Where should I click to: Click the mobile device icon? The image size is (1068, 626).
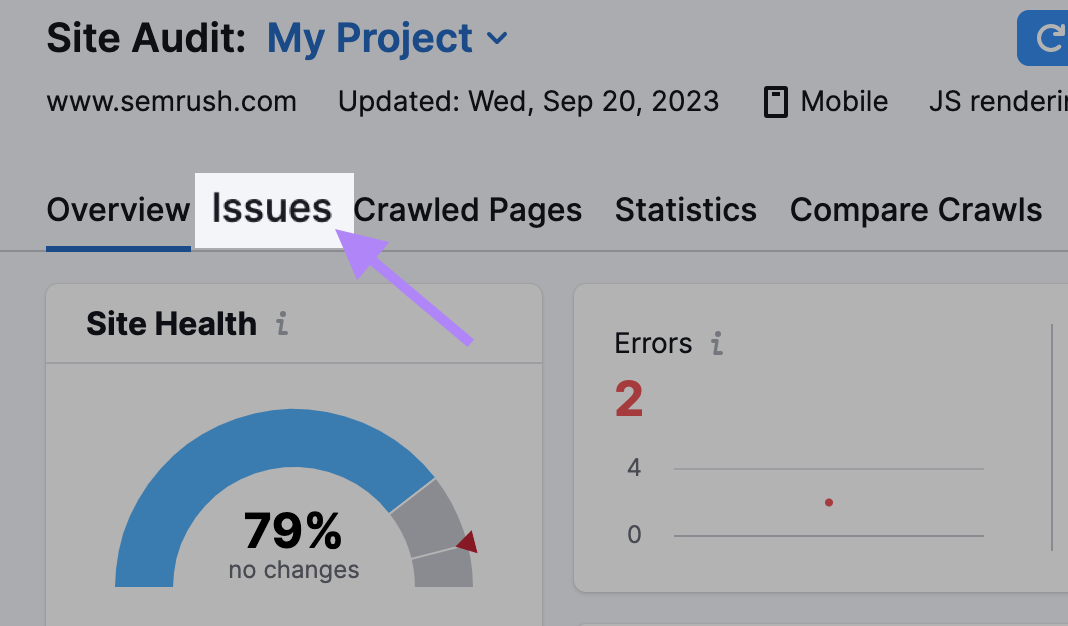pos(775,101)
